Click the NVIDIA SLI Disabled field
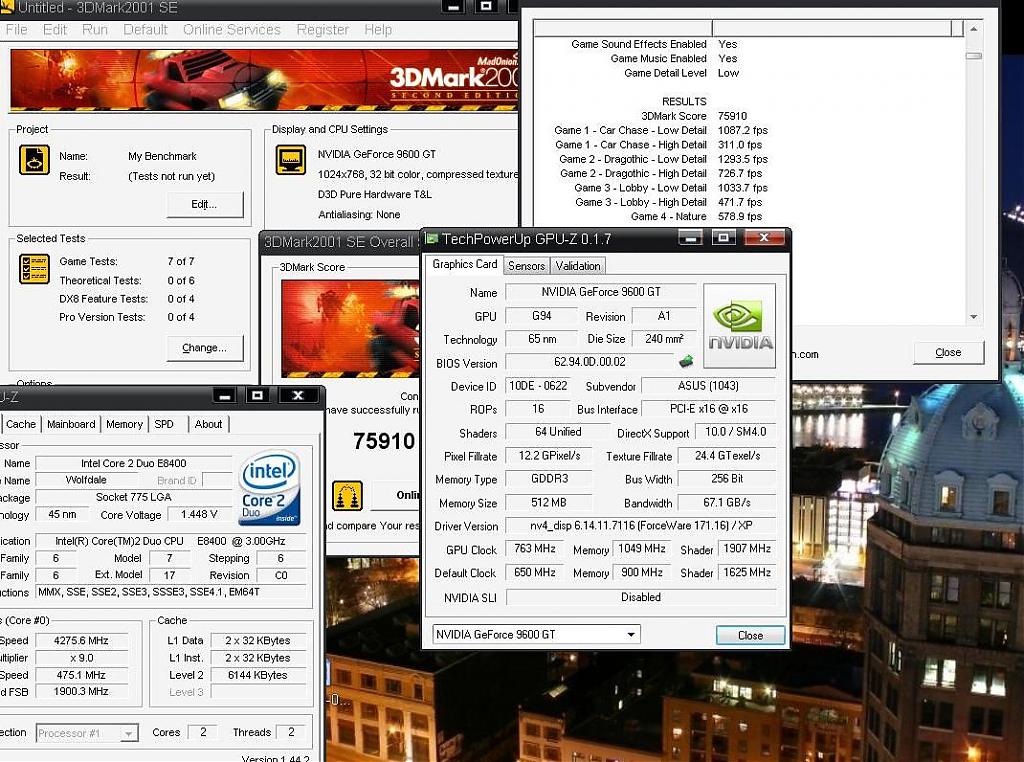Viewport: 1024px width, 762px height. click(641, 597)
